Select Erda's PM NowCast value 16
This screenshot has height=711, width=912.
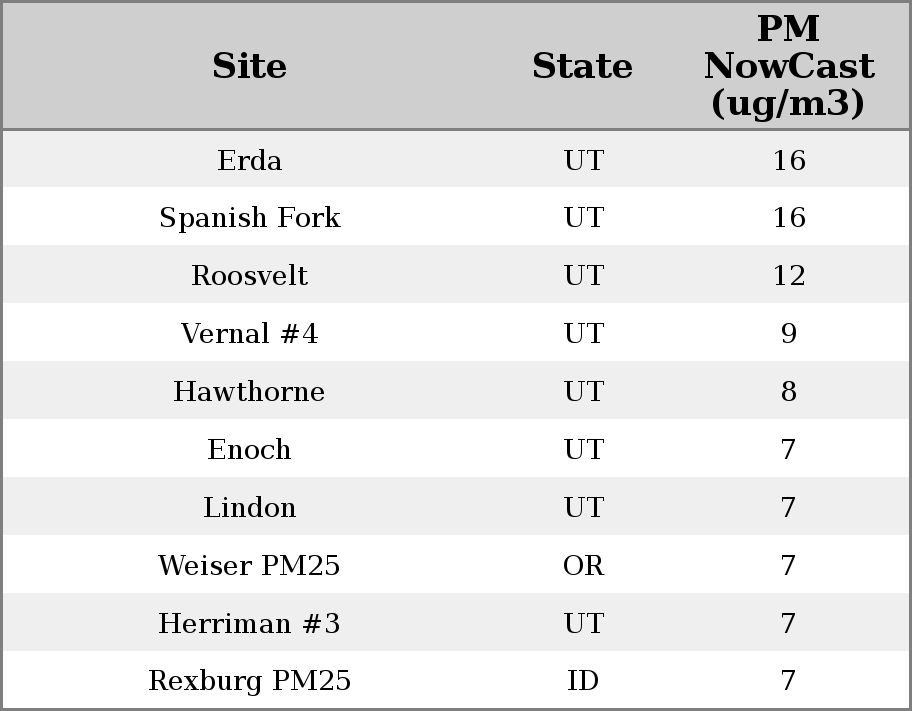click(788, 160)
